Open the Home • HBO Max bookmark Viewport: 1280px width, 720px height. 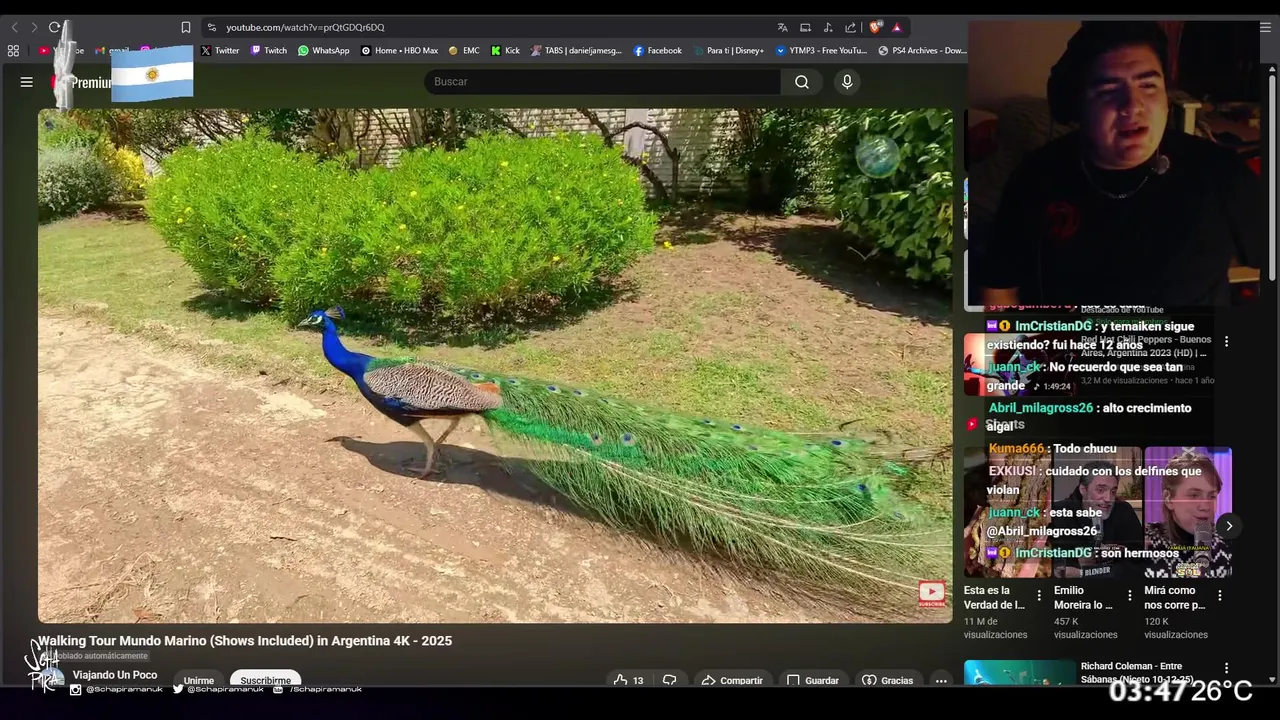tap(399, 50)
